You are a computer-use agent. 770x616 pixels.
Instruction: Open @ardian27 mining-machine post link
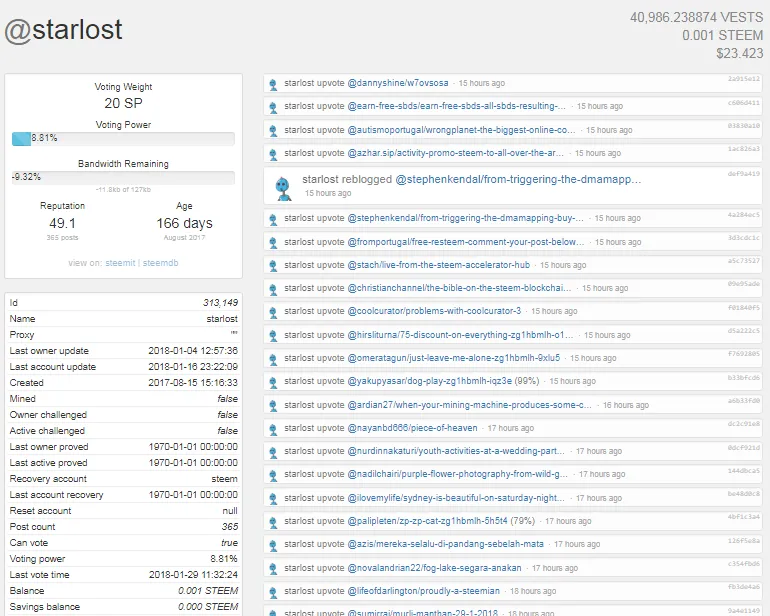[x=469, y=405]
